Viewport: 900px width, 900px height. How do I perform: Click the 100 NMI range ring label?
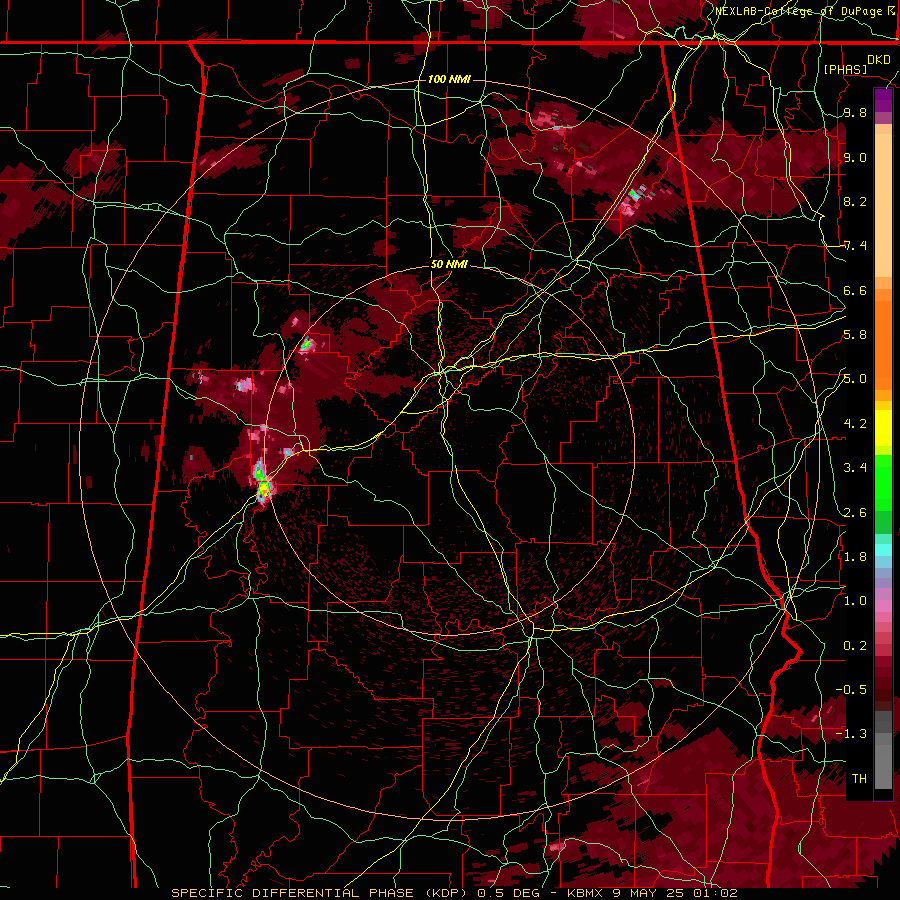449,79
